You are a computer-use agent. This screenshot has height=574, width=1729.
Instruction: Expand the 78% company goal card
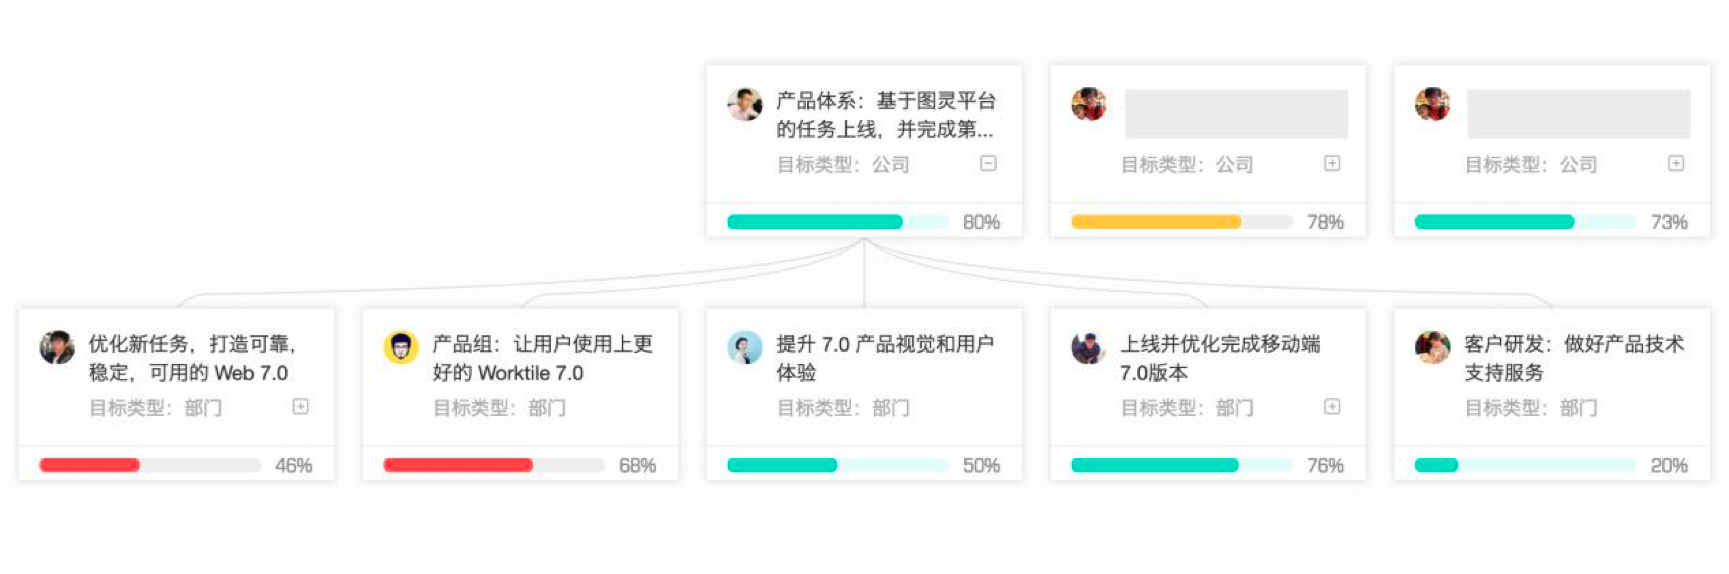pyautogui.click(x=1332, y=163)
